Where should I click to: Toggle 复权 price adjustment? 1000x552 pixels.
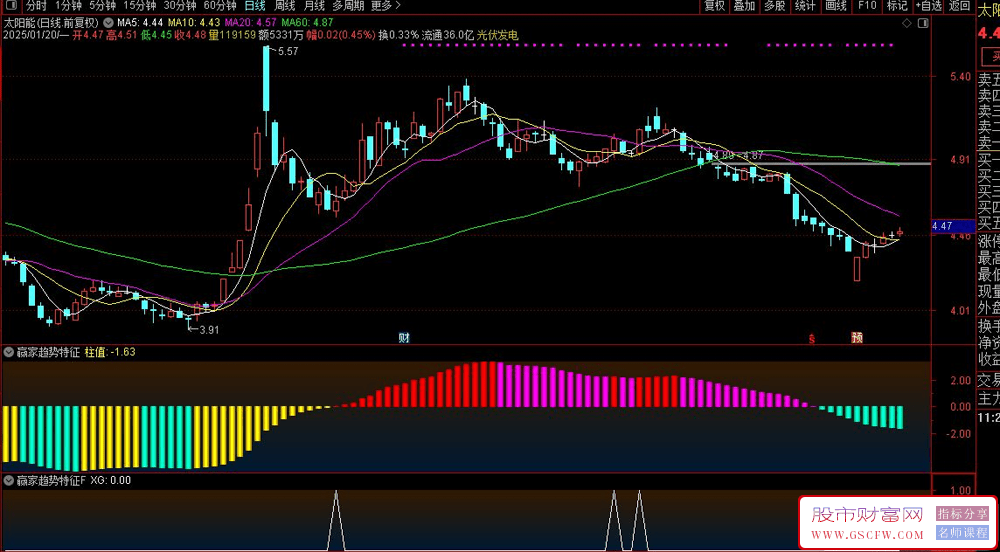point(714,6)
